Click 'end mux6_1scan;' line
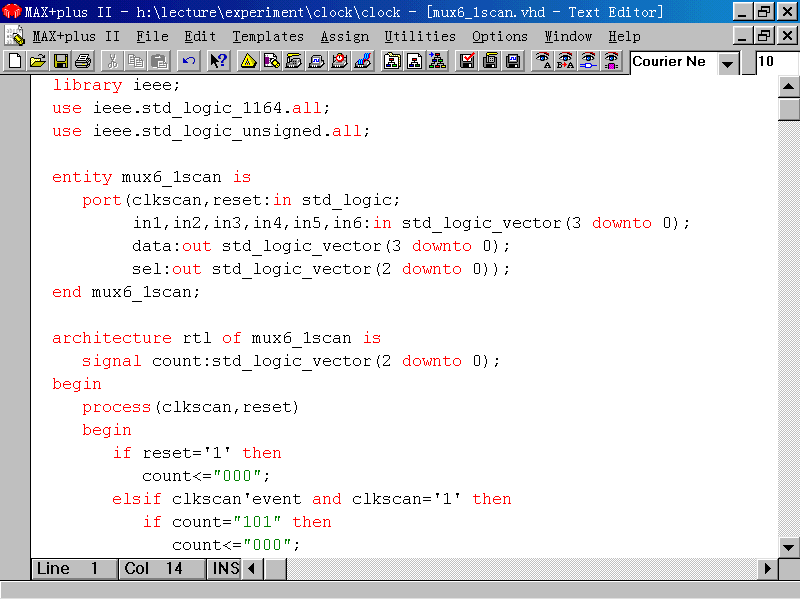Viewport: 800px width, 600px height. (126, 292)
